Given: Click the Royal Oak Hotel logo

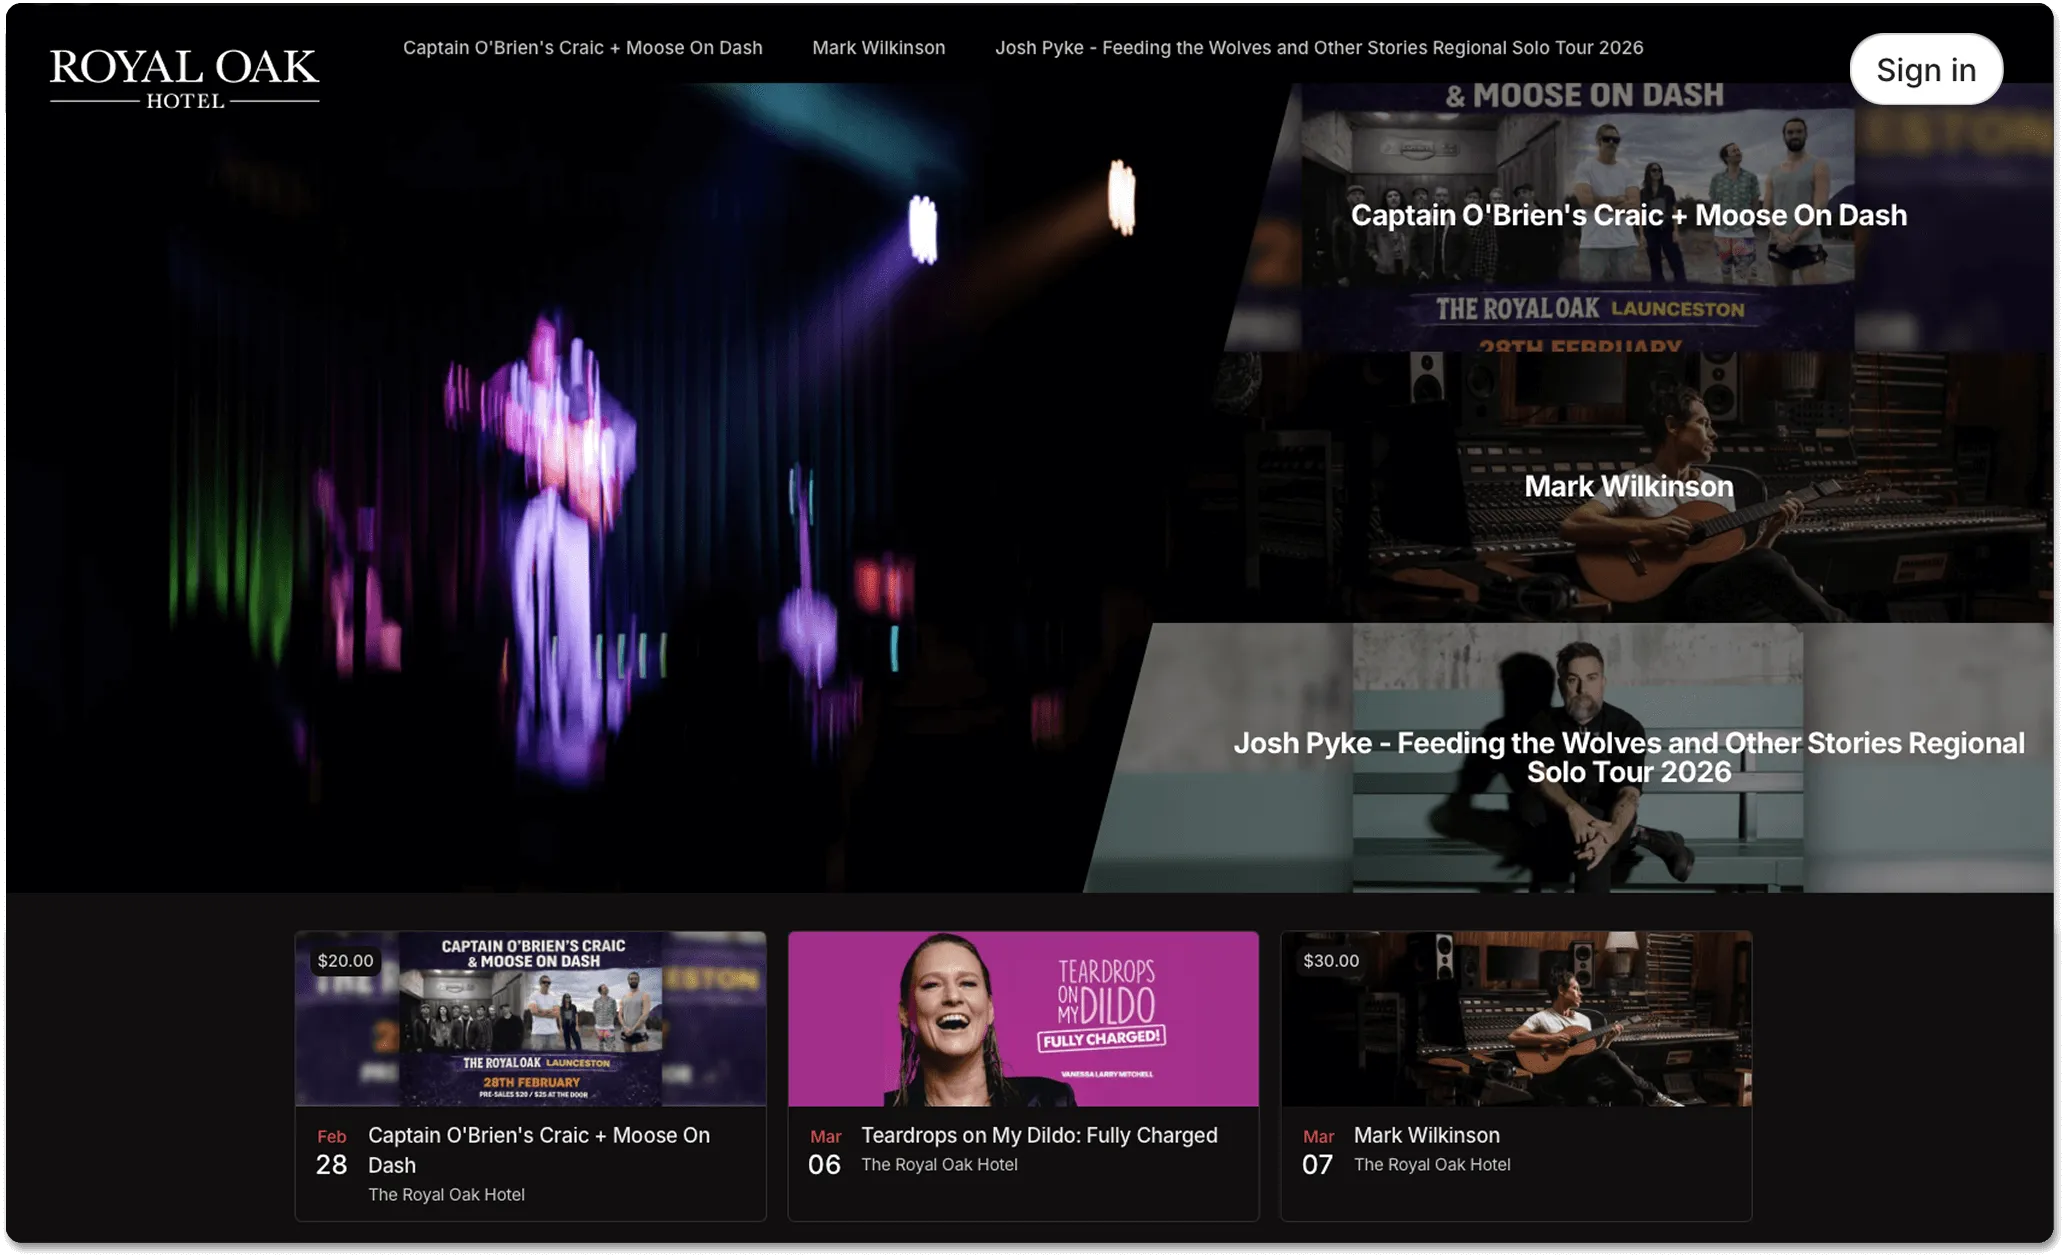Looking at the screenshot, I should click(184, 77).
